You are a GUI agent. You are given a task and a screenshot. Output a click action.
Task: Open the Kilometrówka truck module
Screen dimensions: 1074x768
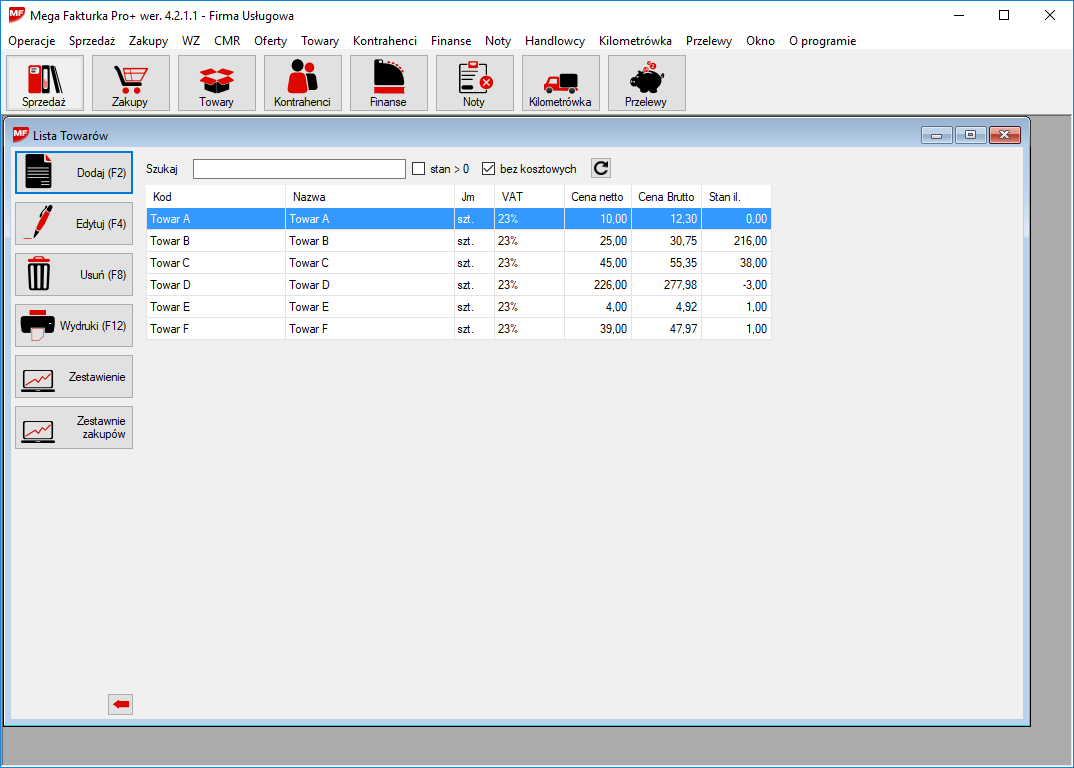click(x=560, y=83)
